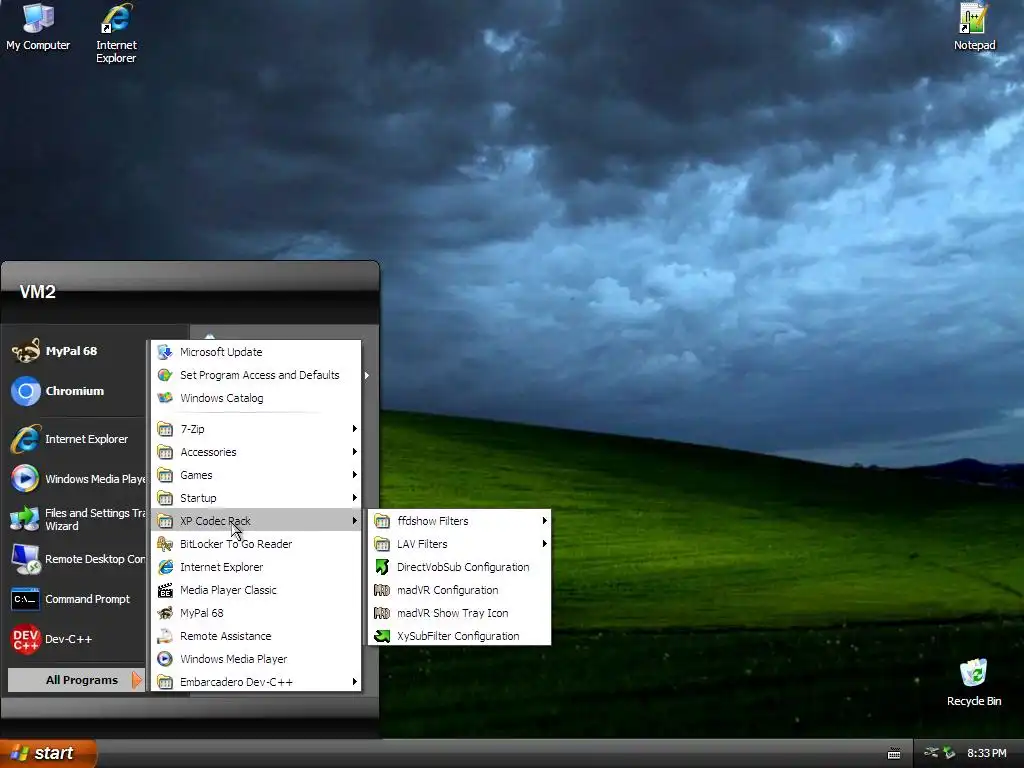Open the Accessories folder entry
This screenshot has width=1024, height=768.
click(x=256, y=452)
